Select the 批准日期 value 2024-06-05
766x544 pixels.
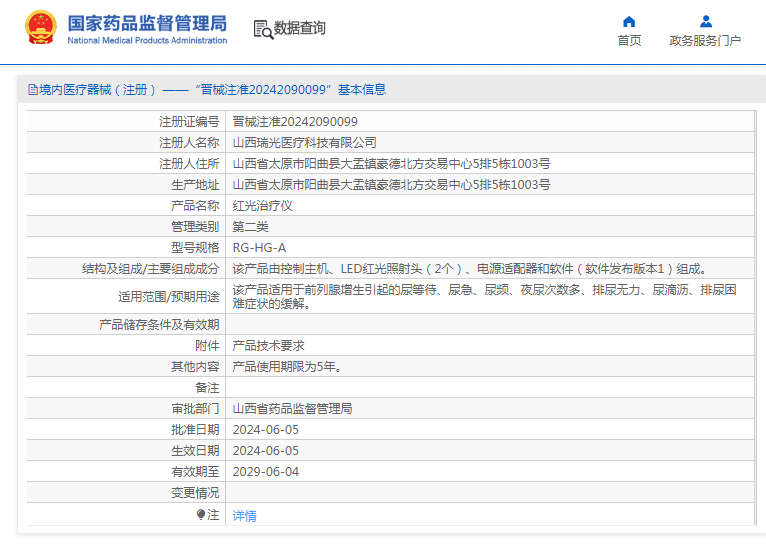265,430
